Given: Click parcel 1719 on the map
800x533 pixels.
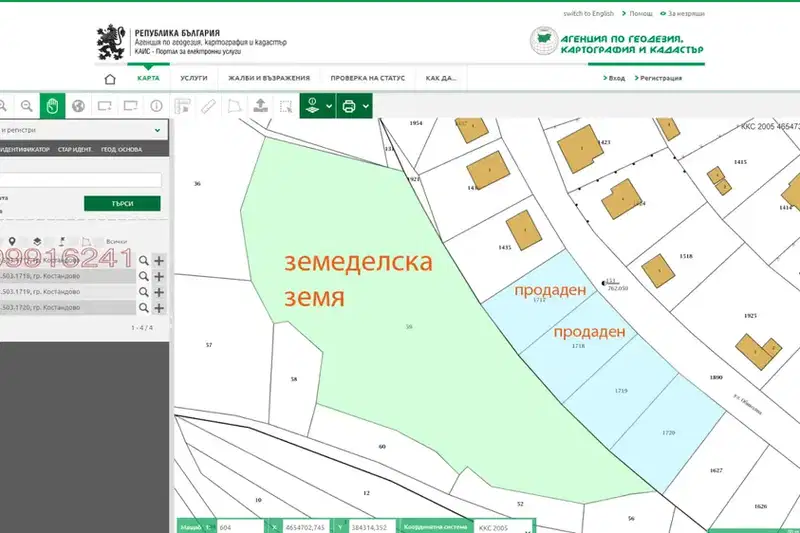Looking at the screenshot, I should pos(621,391).
